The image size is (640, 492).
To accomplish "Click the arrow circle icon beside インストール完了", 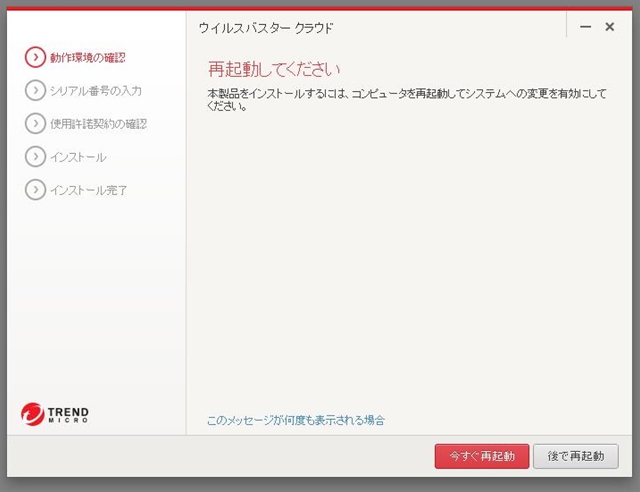I will click(x=35, y=189).
